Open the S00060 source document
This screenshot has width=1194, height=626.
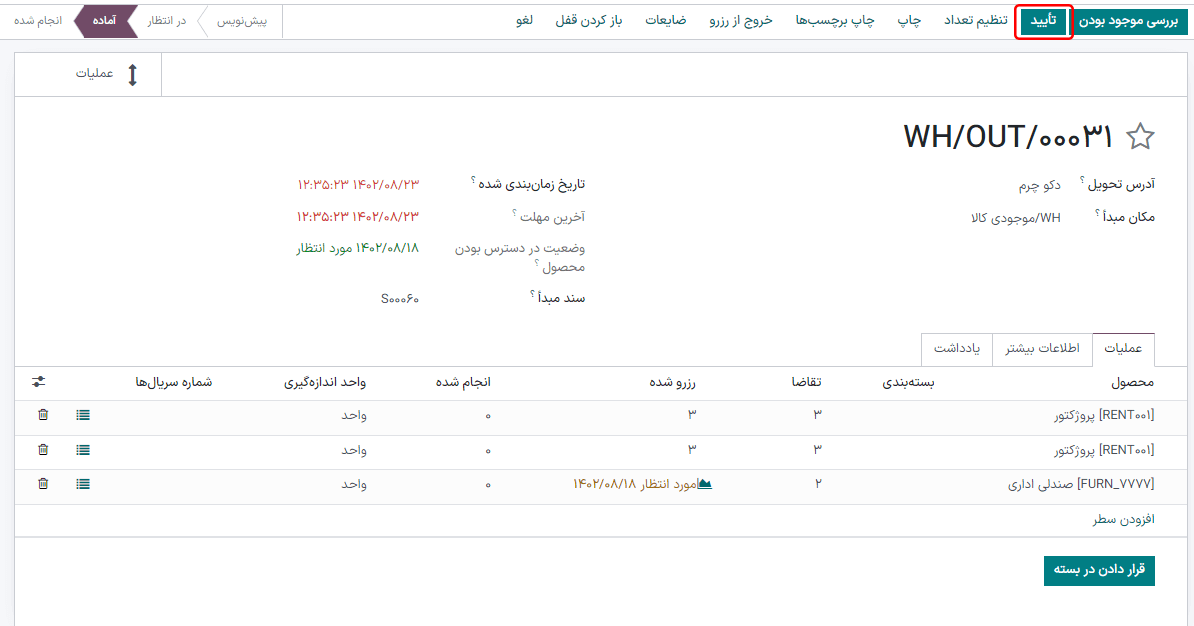(x=400, y=299)
